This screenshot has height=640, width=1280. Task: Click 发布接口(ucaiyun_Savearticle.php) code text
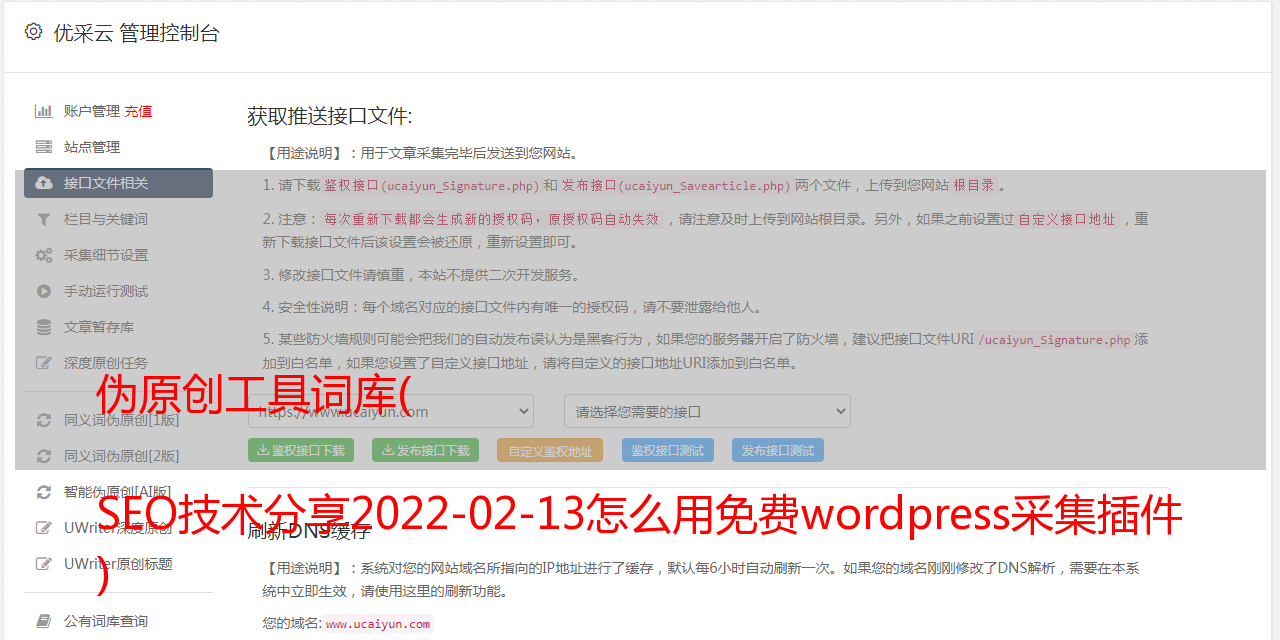pos(676,185)
